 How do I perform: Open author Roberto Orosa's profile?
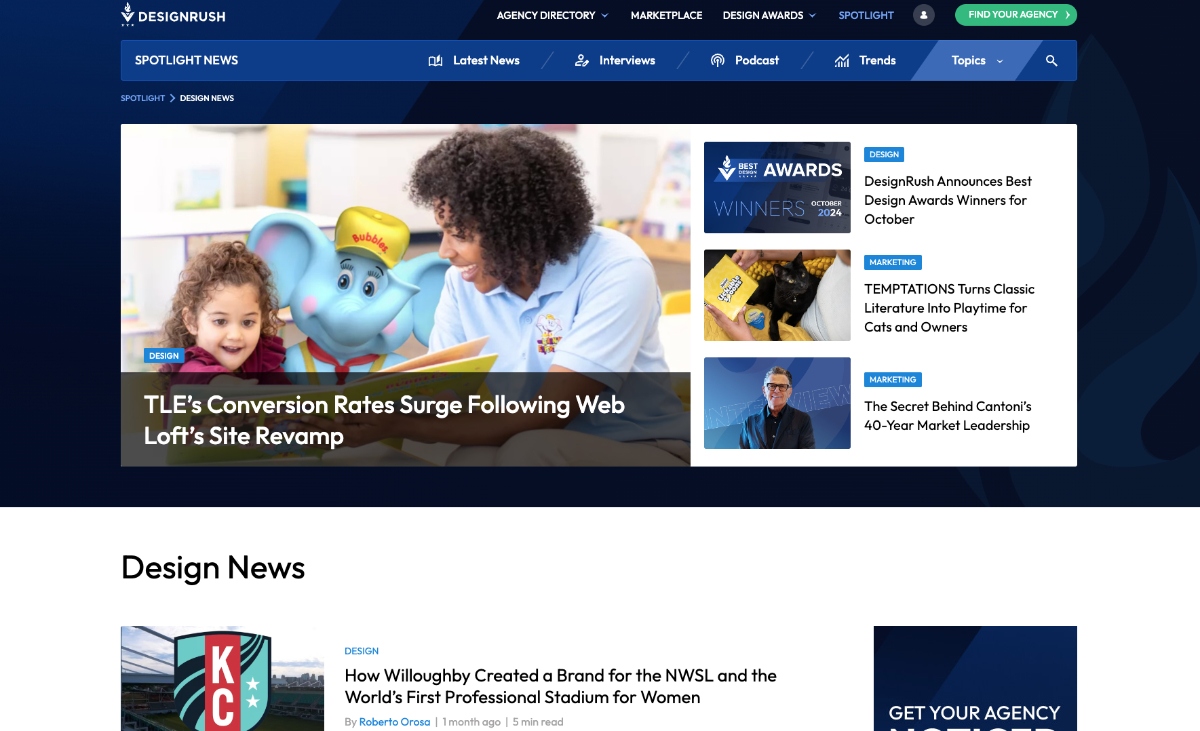pos(395,722)
